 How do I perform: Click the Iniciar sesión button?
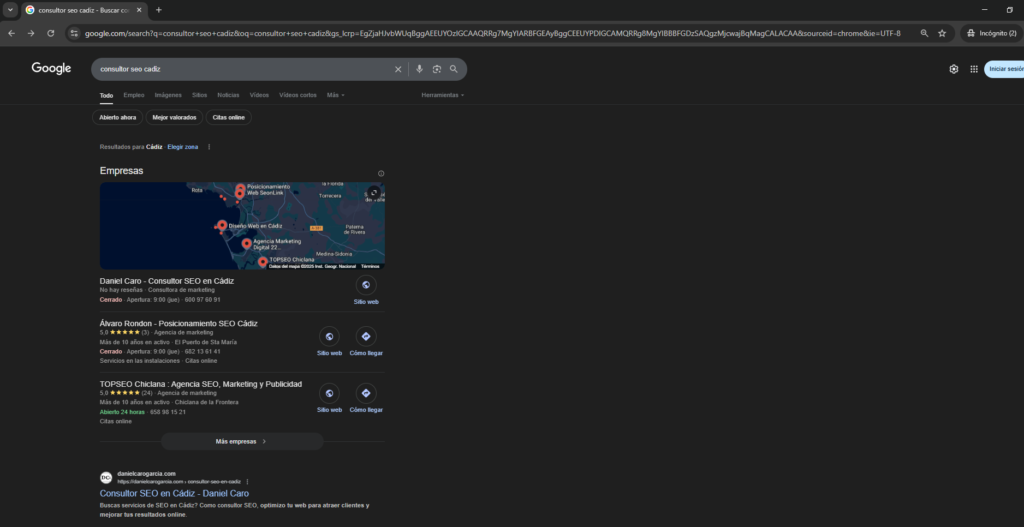tap(1004, 69)
